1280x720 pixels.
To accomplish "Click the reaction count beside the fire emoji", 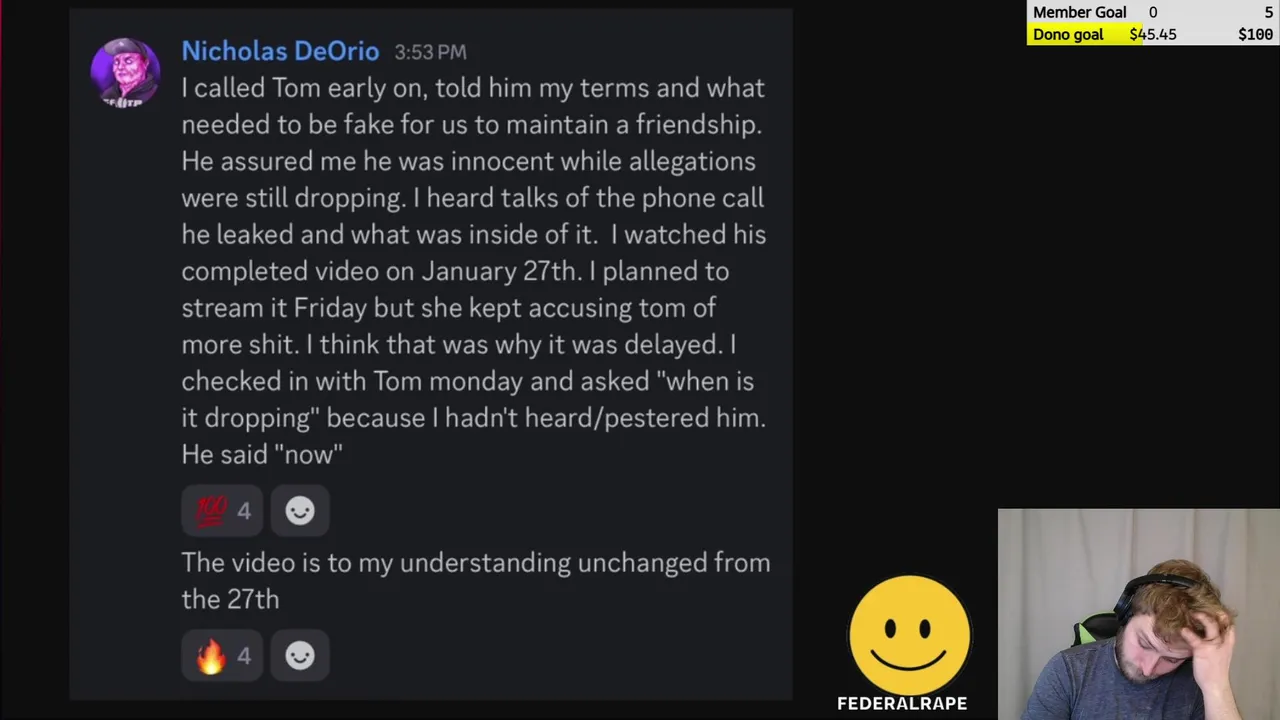I will [x=244, y=656].
